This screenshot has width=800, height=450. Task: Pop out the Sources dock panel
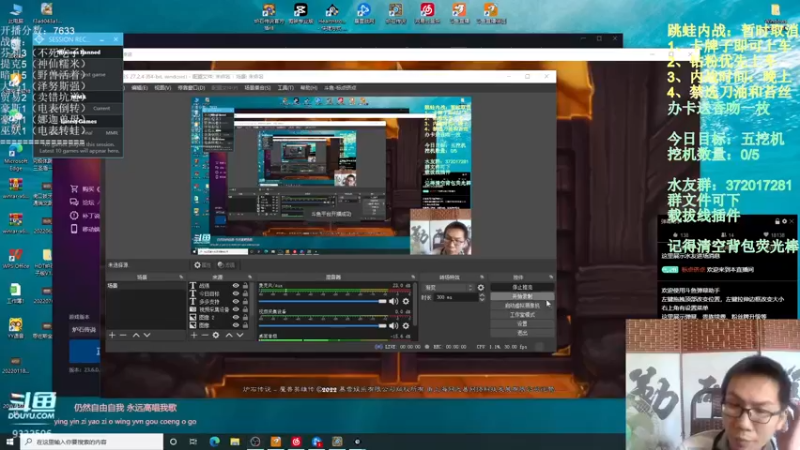coord(250,277)
